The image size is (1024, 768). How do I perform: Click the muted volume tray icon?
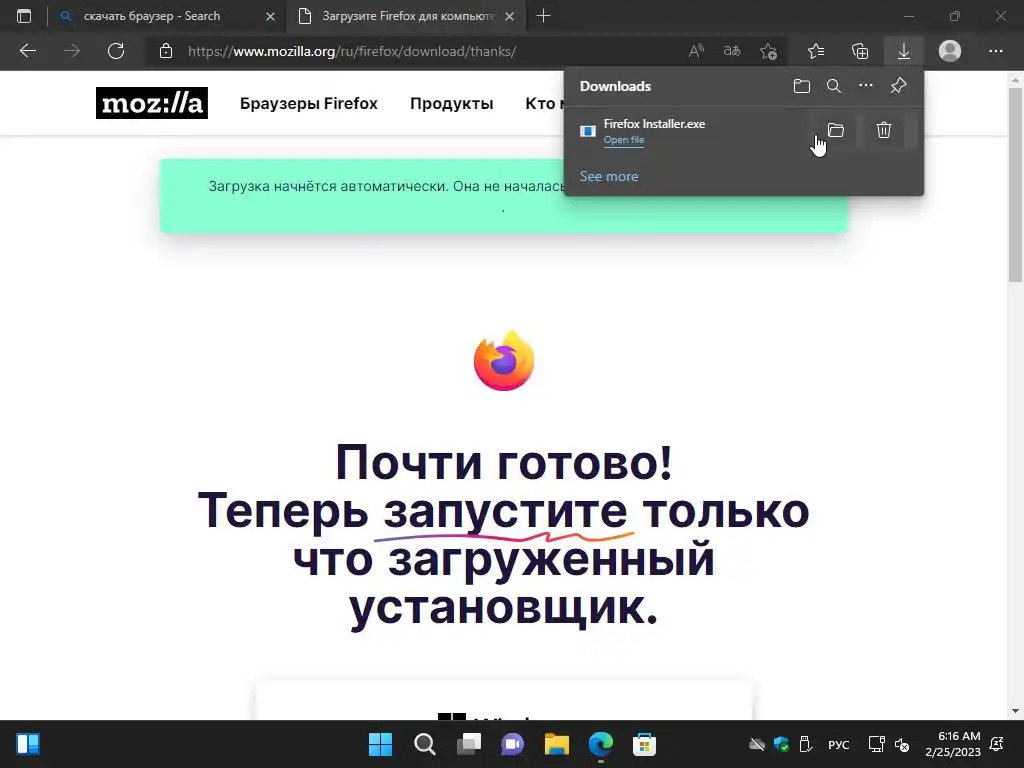pos(902,744)
